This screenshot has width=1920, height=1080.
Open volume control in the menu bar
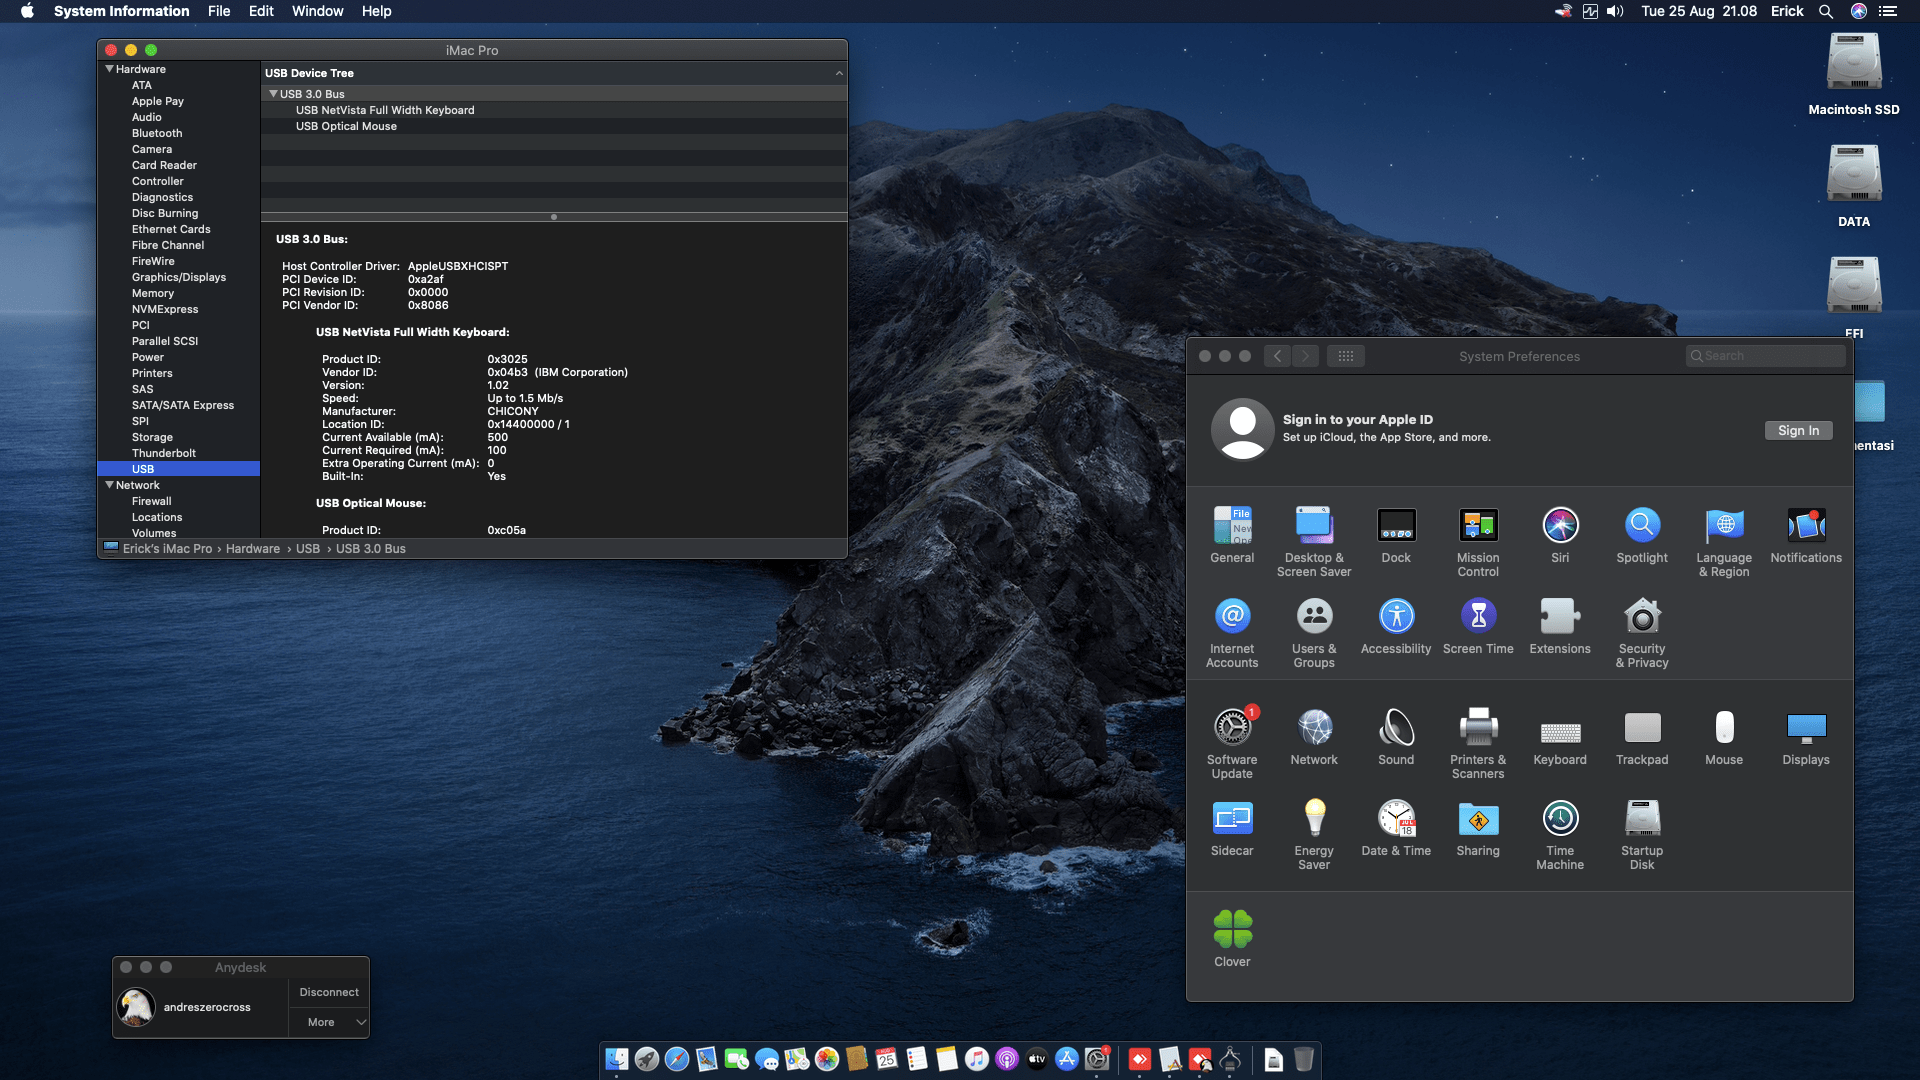tap(1615, 11)
